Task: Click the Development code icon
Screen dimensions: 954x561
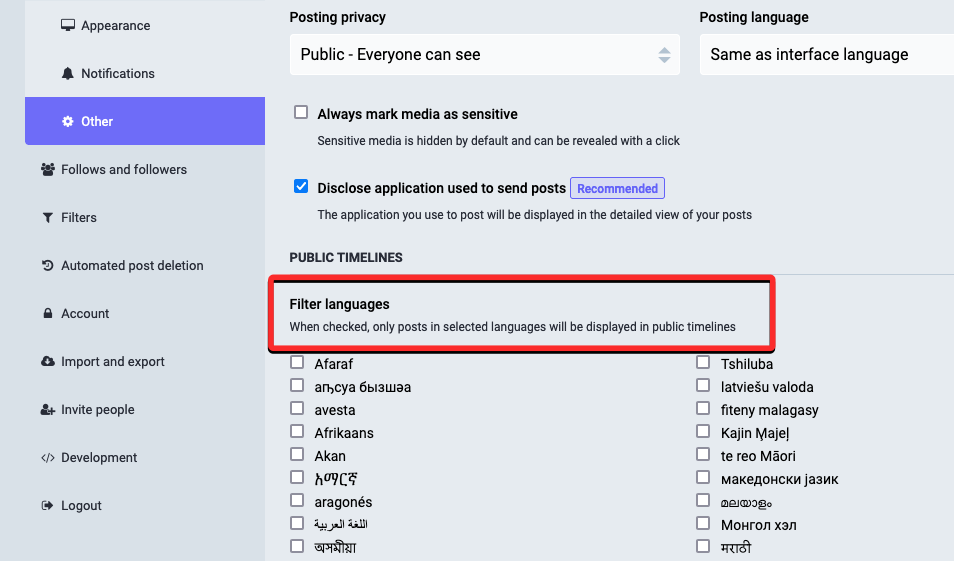Action: pyautogui.click(x=48, y=458)
